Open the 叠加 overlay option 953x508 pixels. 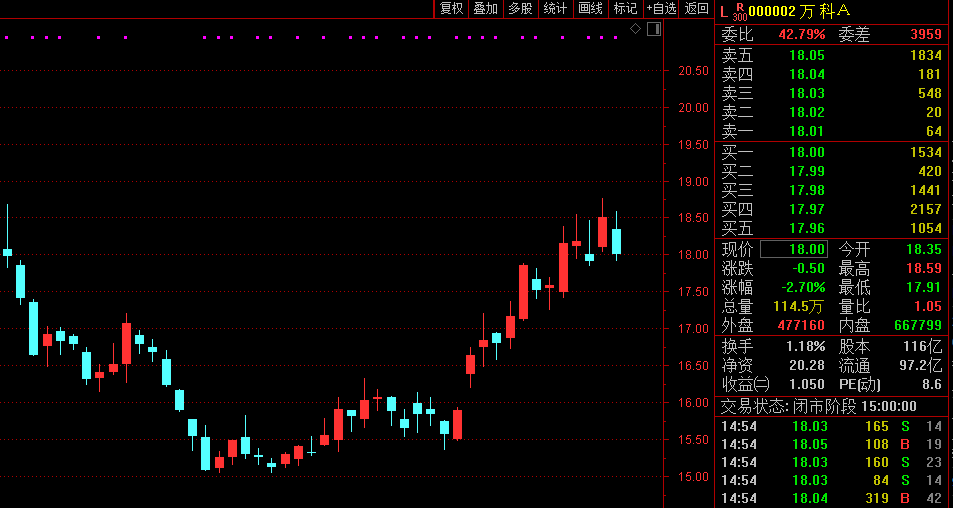pyautogui.click(x=485, y=9)
